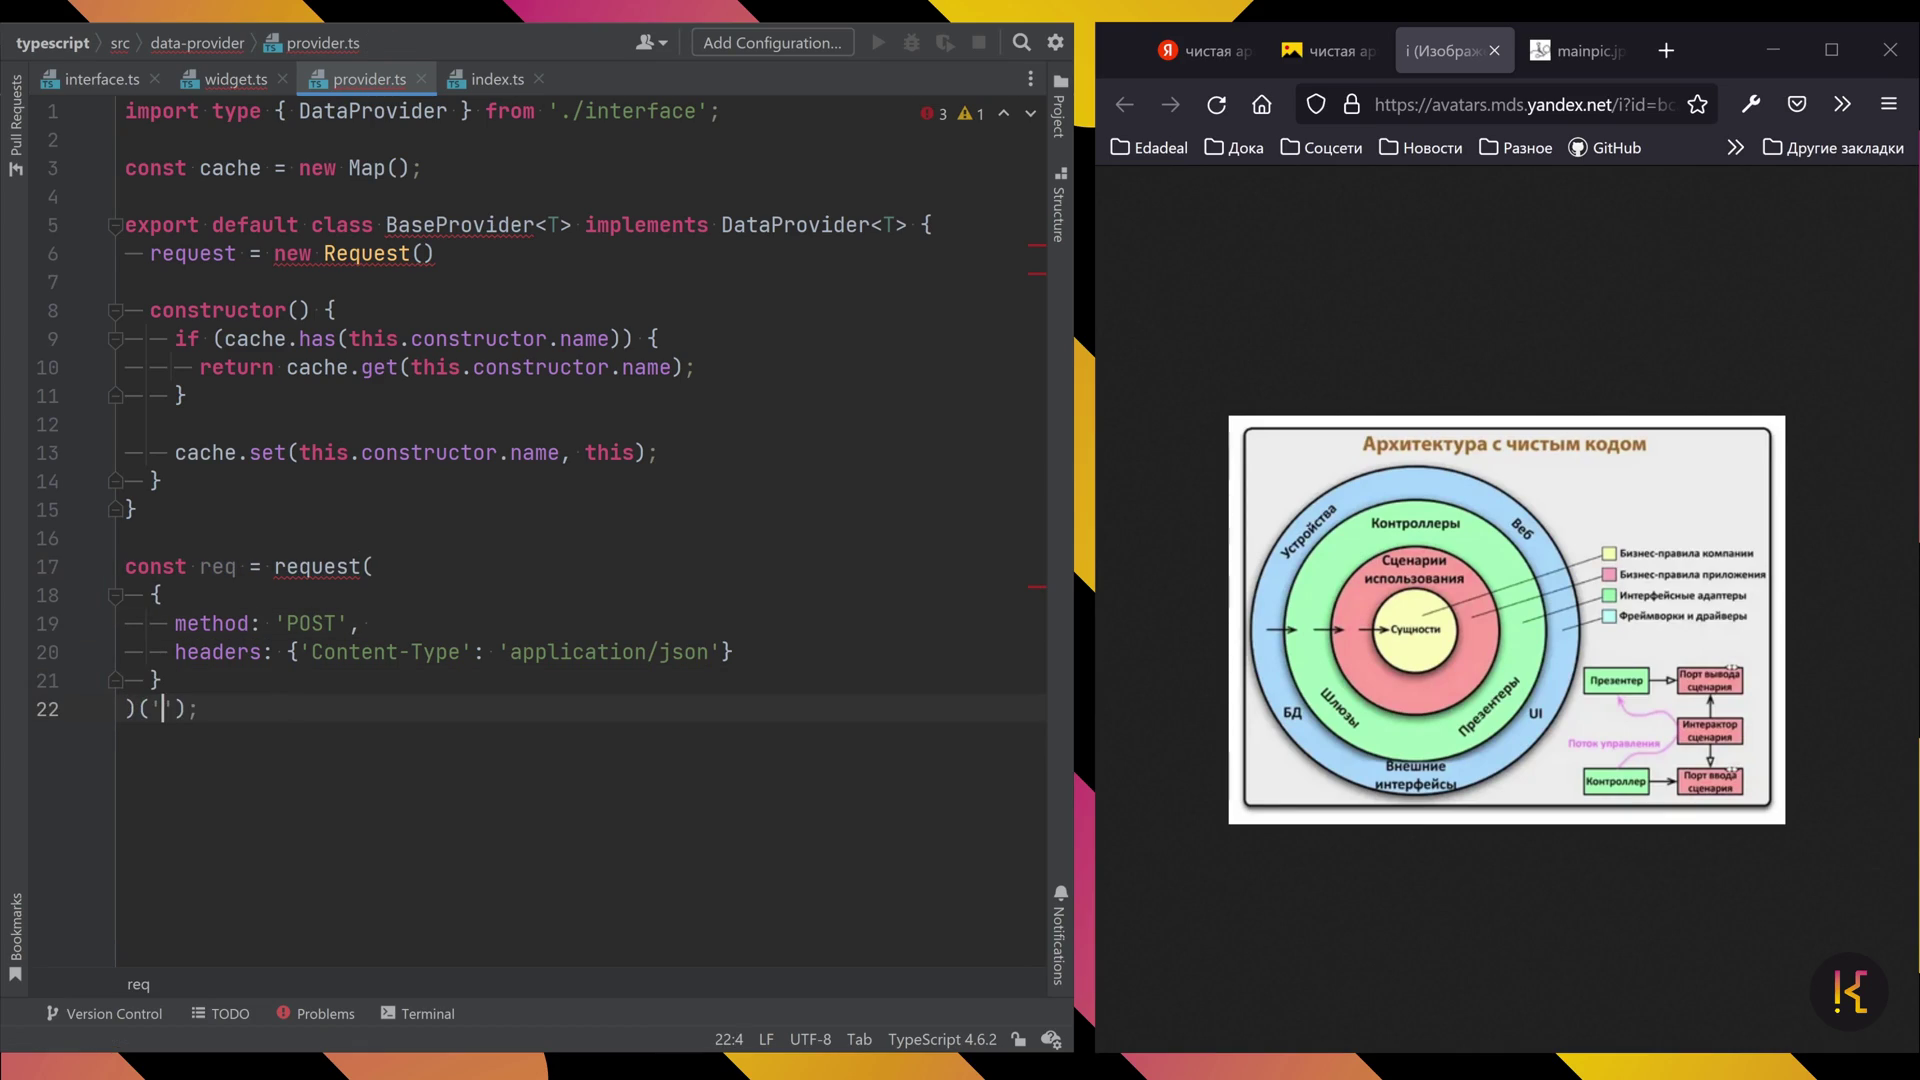Close the index.ts tab
Viewport: 1920px width, 1080px height.
539,79
